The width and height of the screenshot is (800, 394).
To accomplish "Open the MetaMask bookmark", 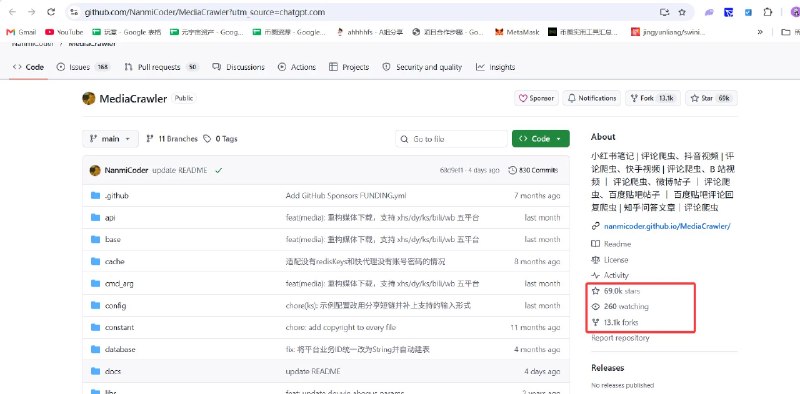I will [x=517, y=32].
